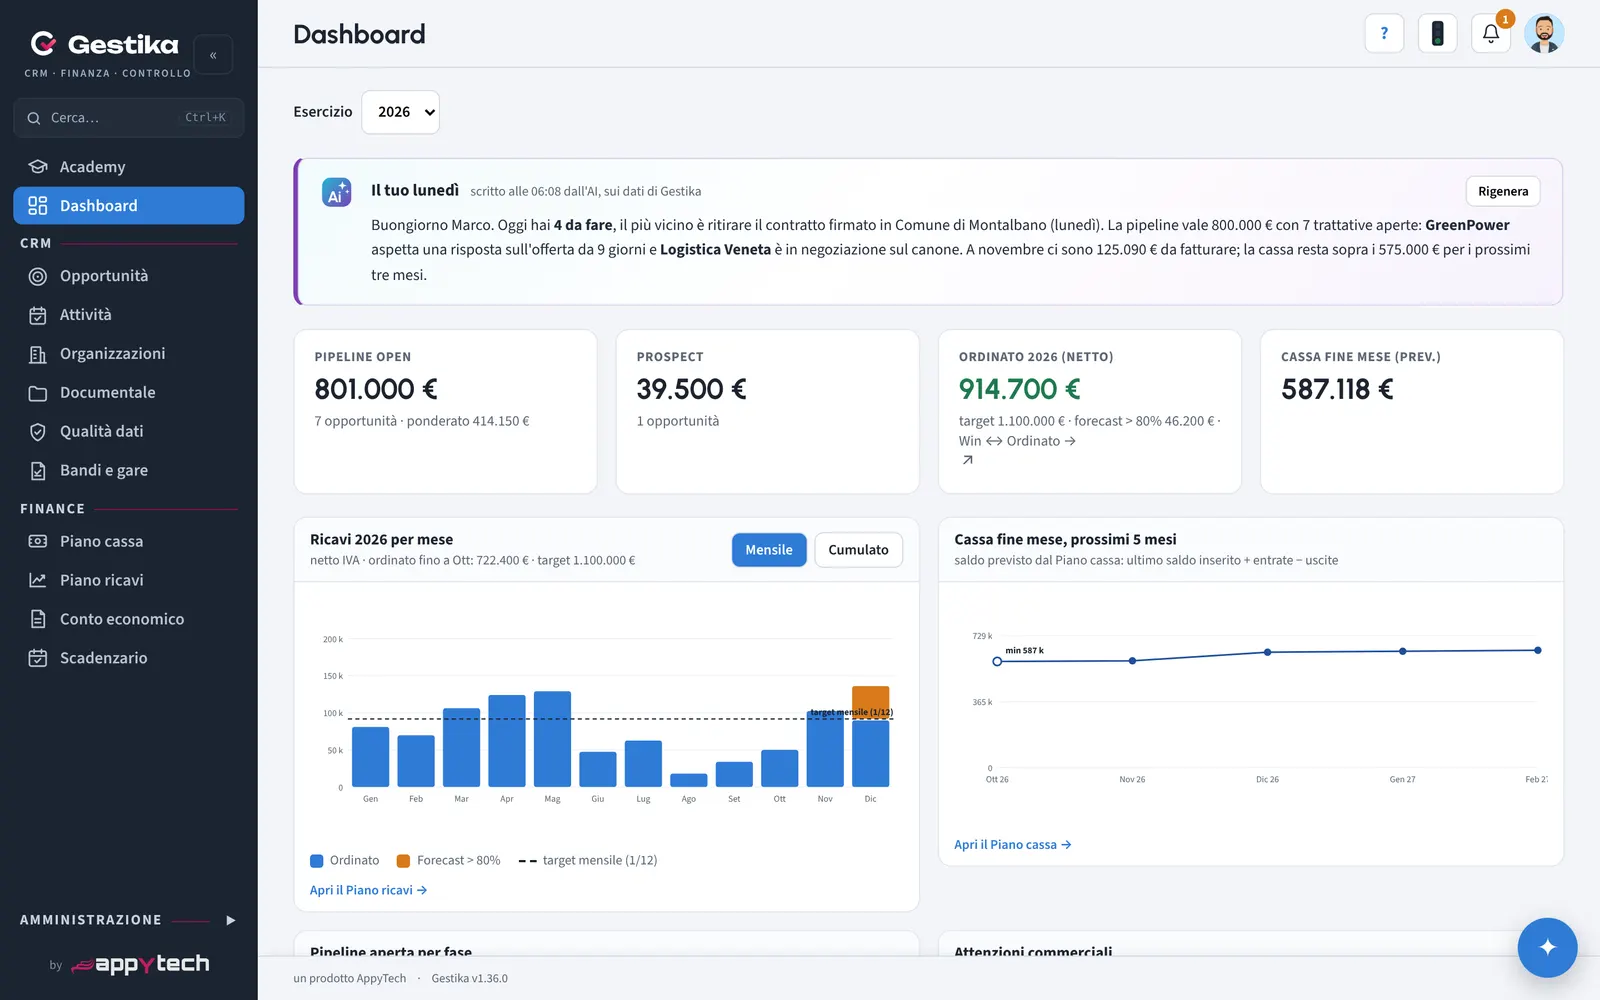Click the Forecast > 80% orange legend swatch
Image resolution: width=1600 pixels, height=1000 pixels.
[x=403, y=861]
